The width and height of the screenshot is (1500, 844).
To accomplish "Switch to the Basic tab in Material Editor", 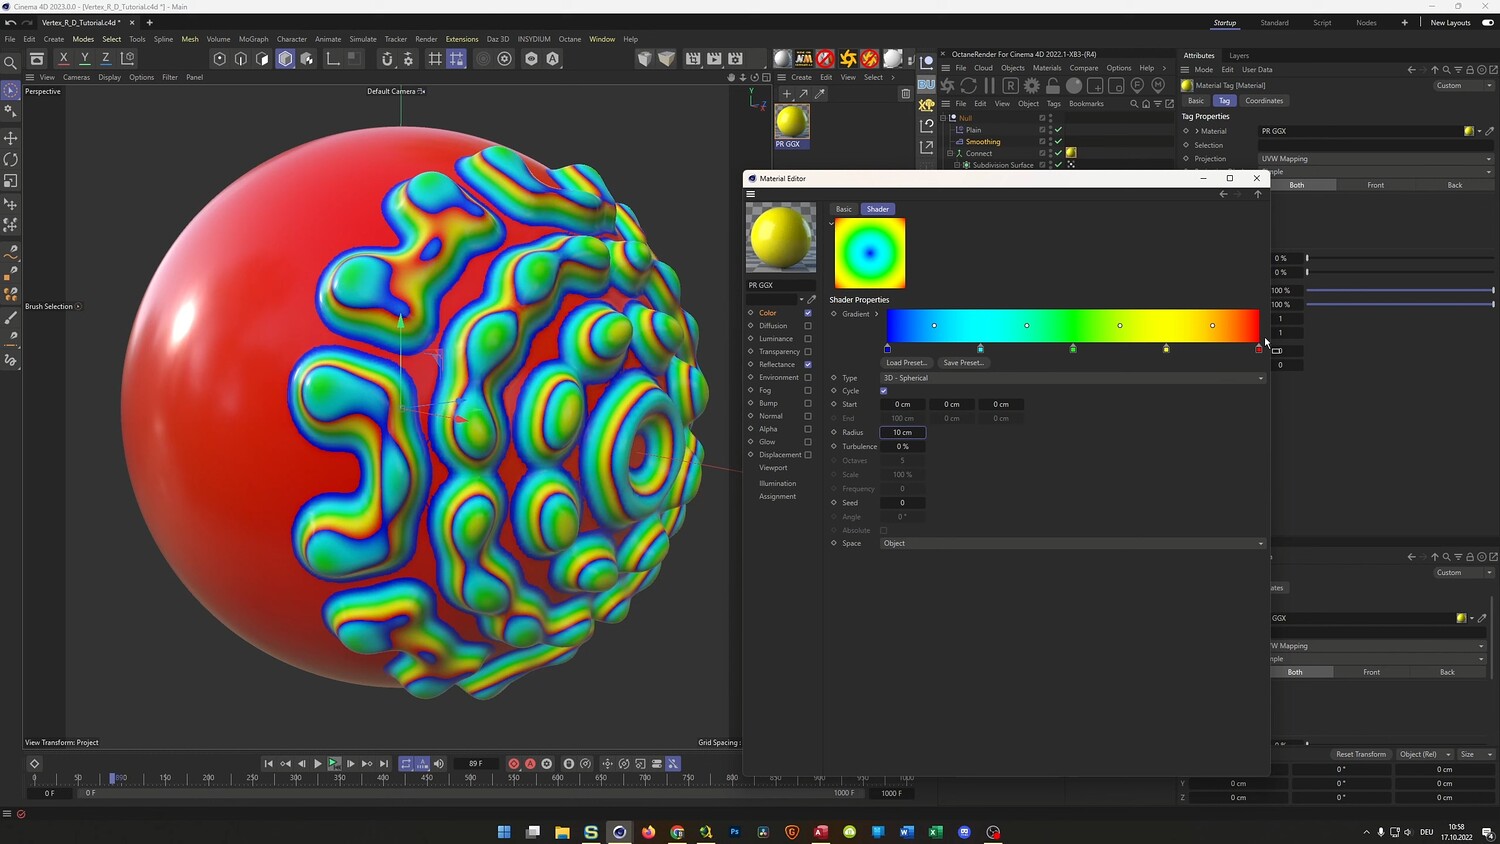I will tap(844, 209).
